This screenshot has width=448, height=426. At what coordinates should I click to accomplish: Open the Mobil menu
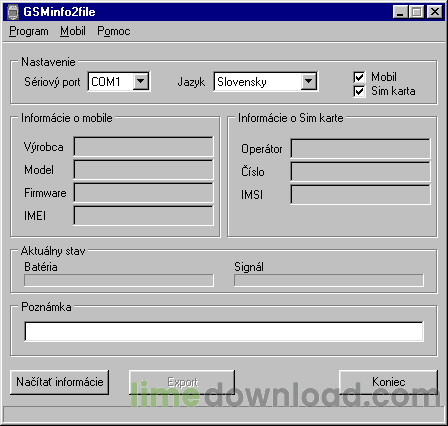tap(73, 31)
